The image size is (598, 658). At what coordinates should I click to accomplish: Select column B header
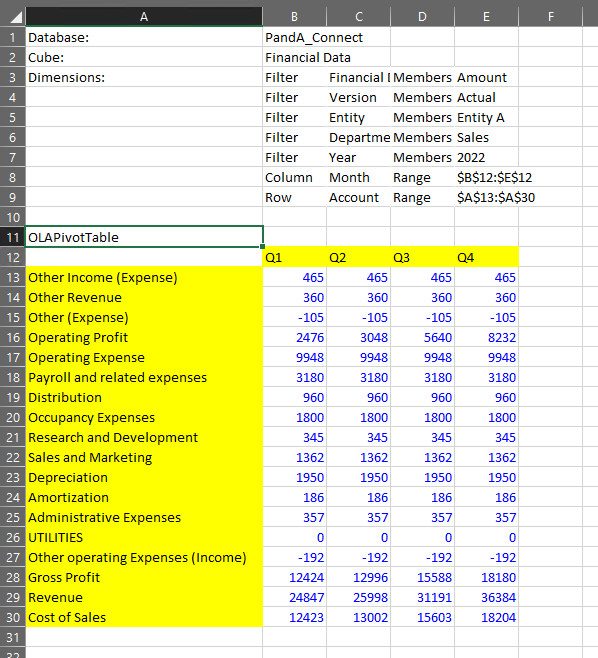click(295, 16)
